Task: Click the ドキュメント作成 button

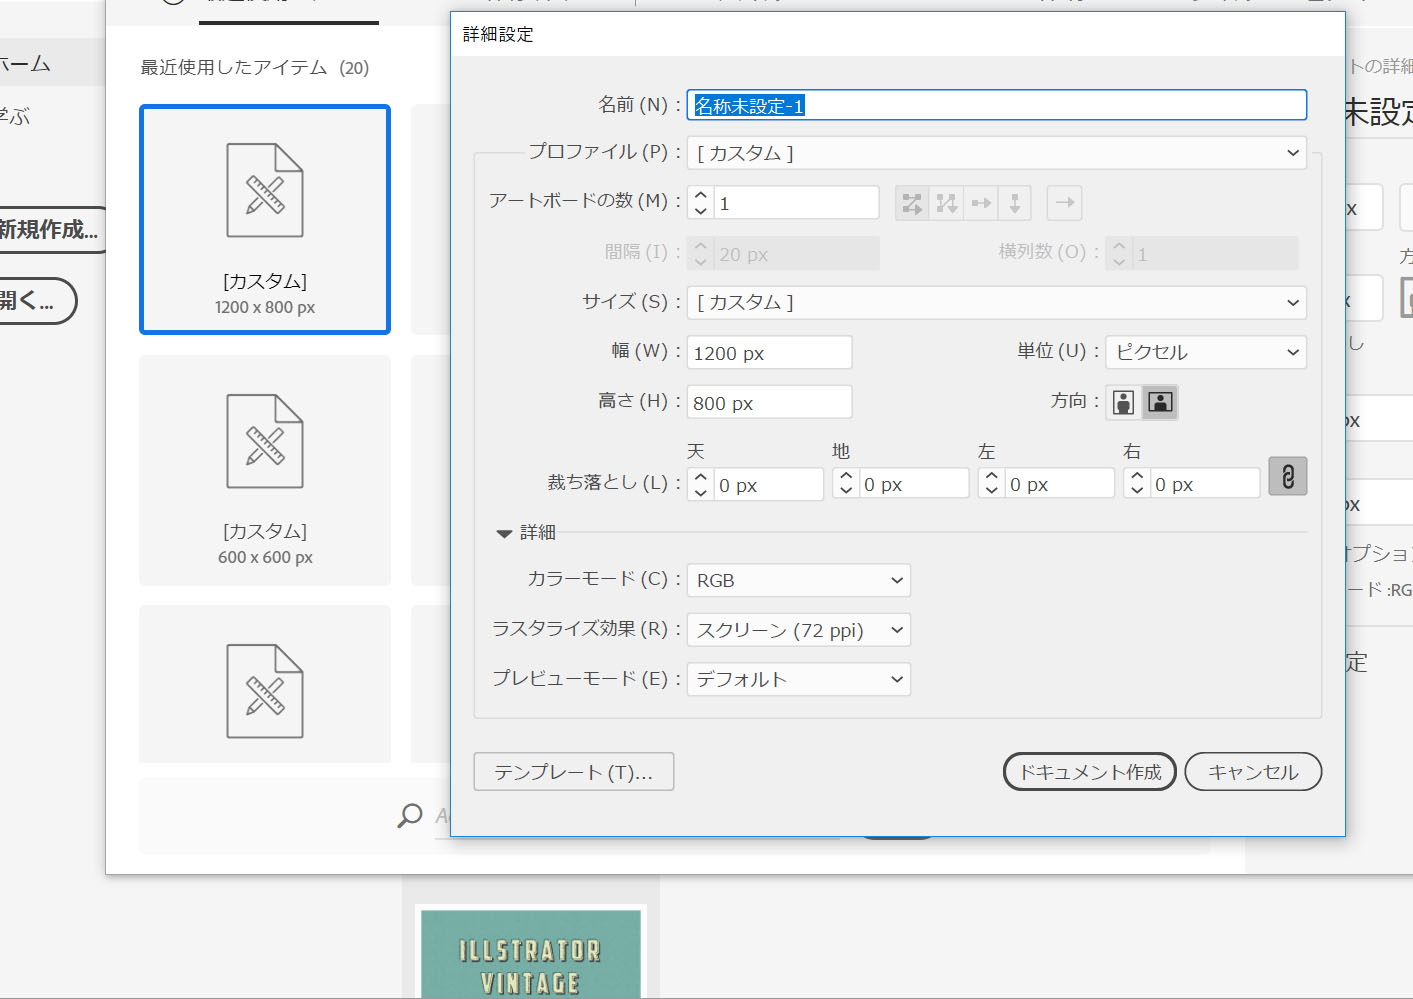Action: click(x=1089, y=772)
